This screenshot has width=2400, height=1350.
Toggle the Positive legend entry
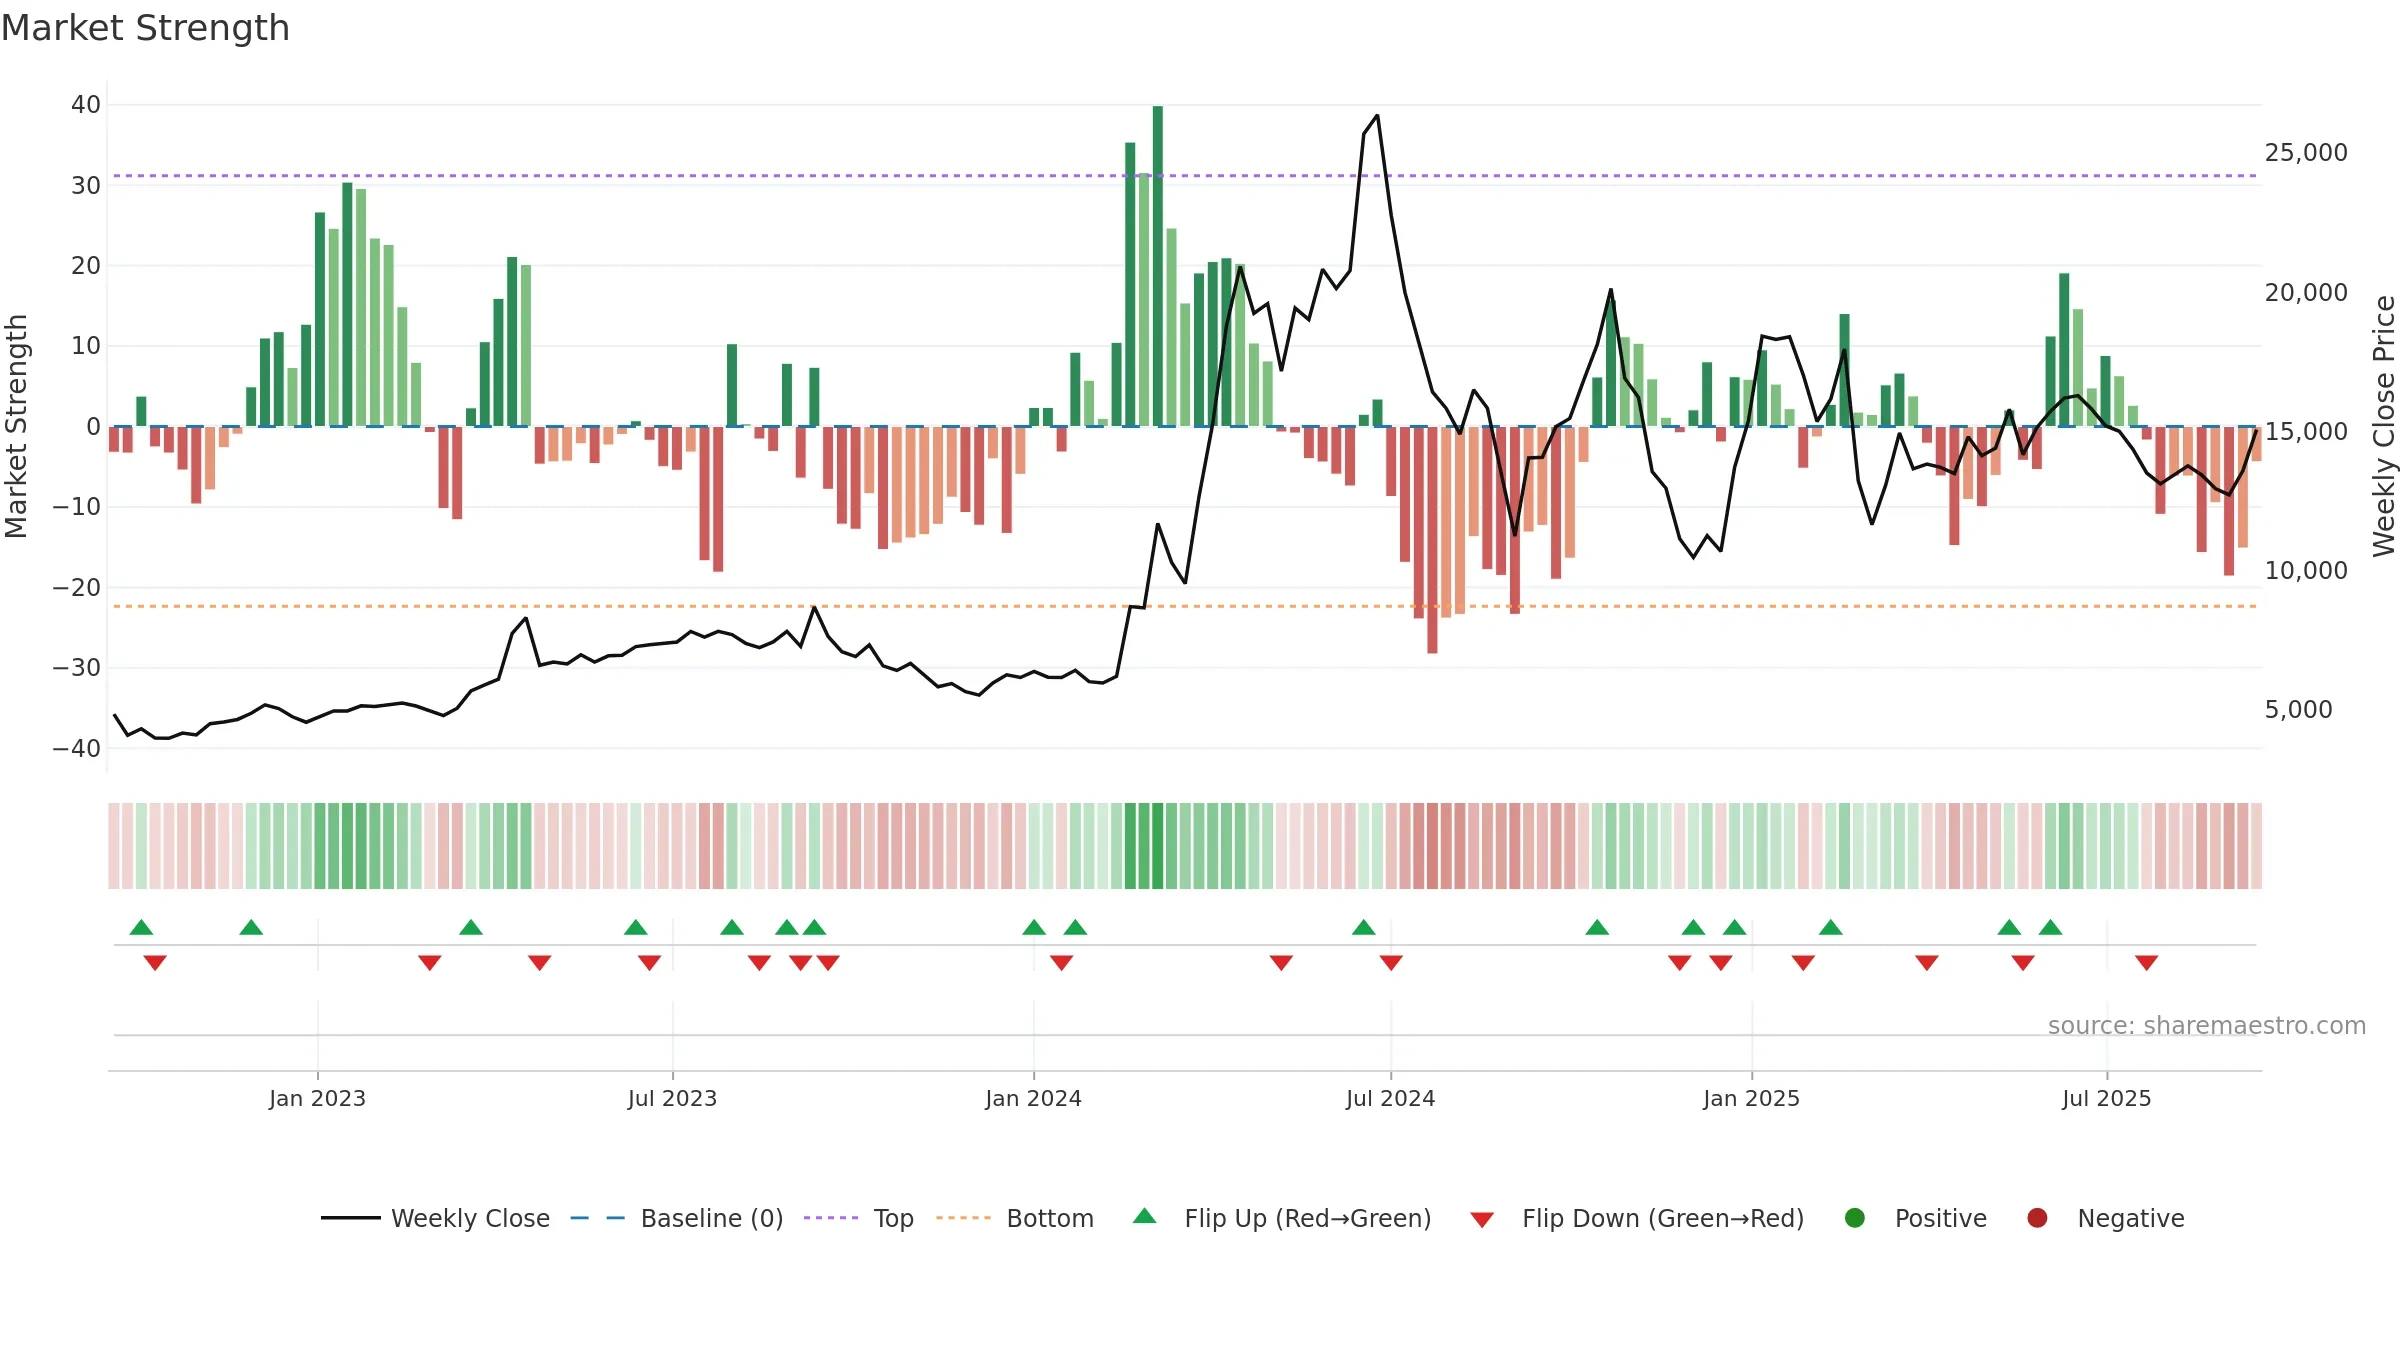click(x=1915, y=1218)
